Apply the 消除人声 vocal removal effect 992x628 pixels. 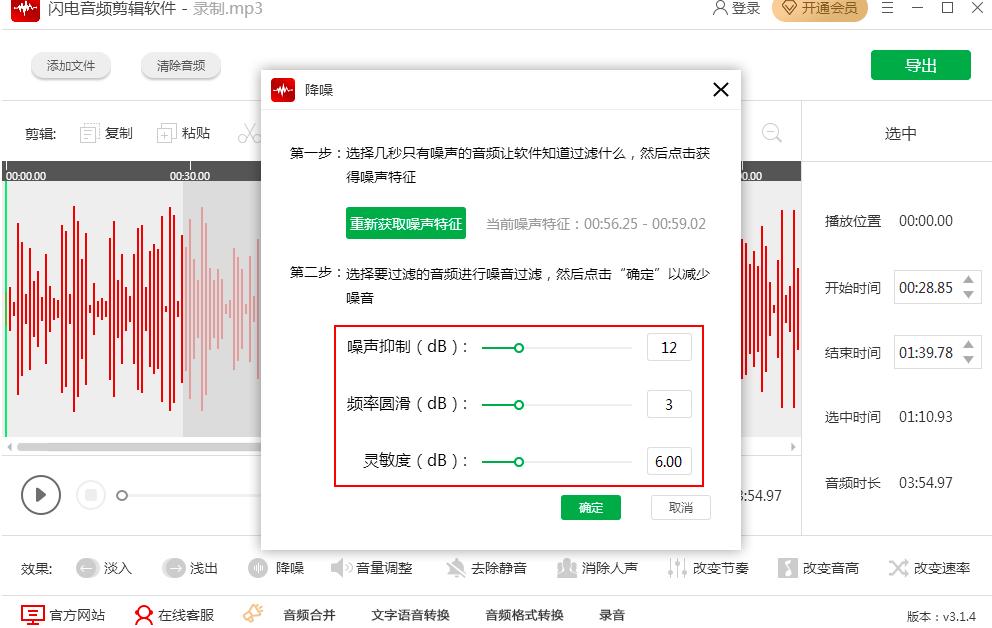point(597,568)
